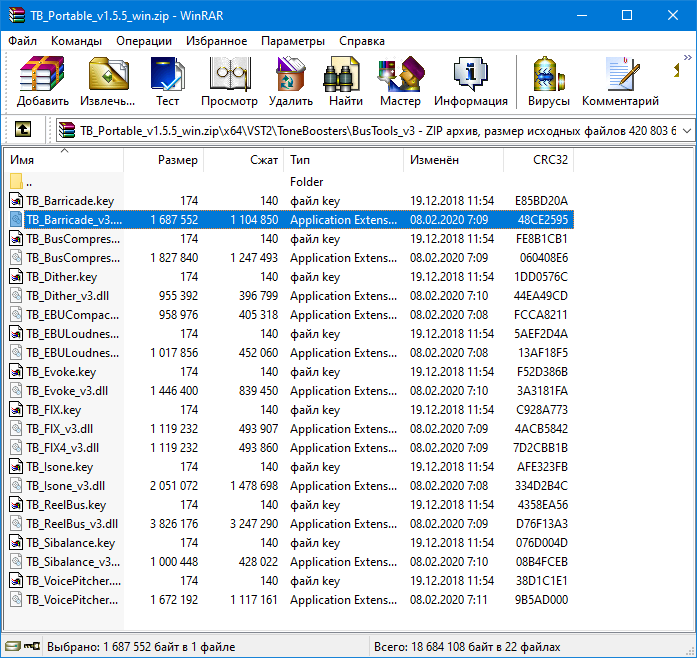Click size value 1 017 856

(174, 353)
